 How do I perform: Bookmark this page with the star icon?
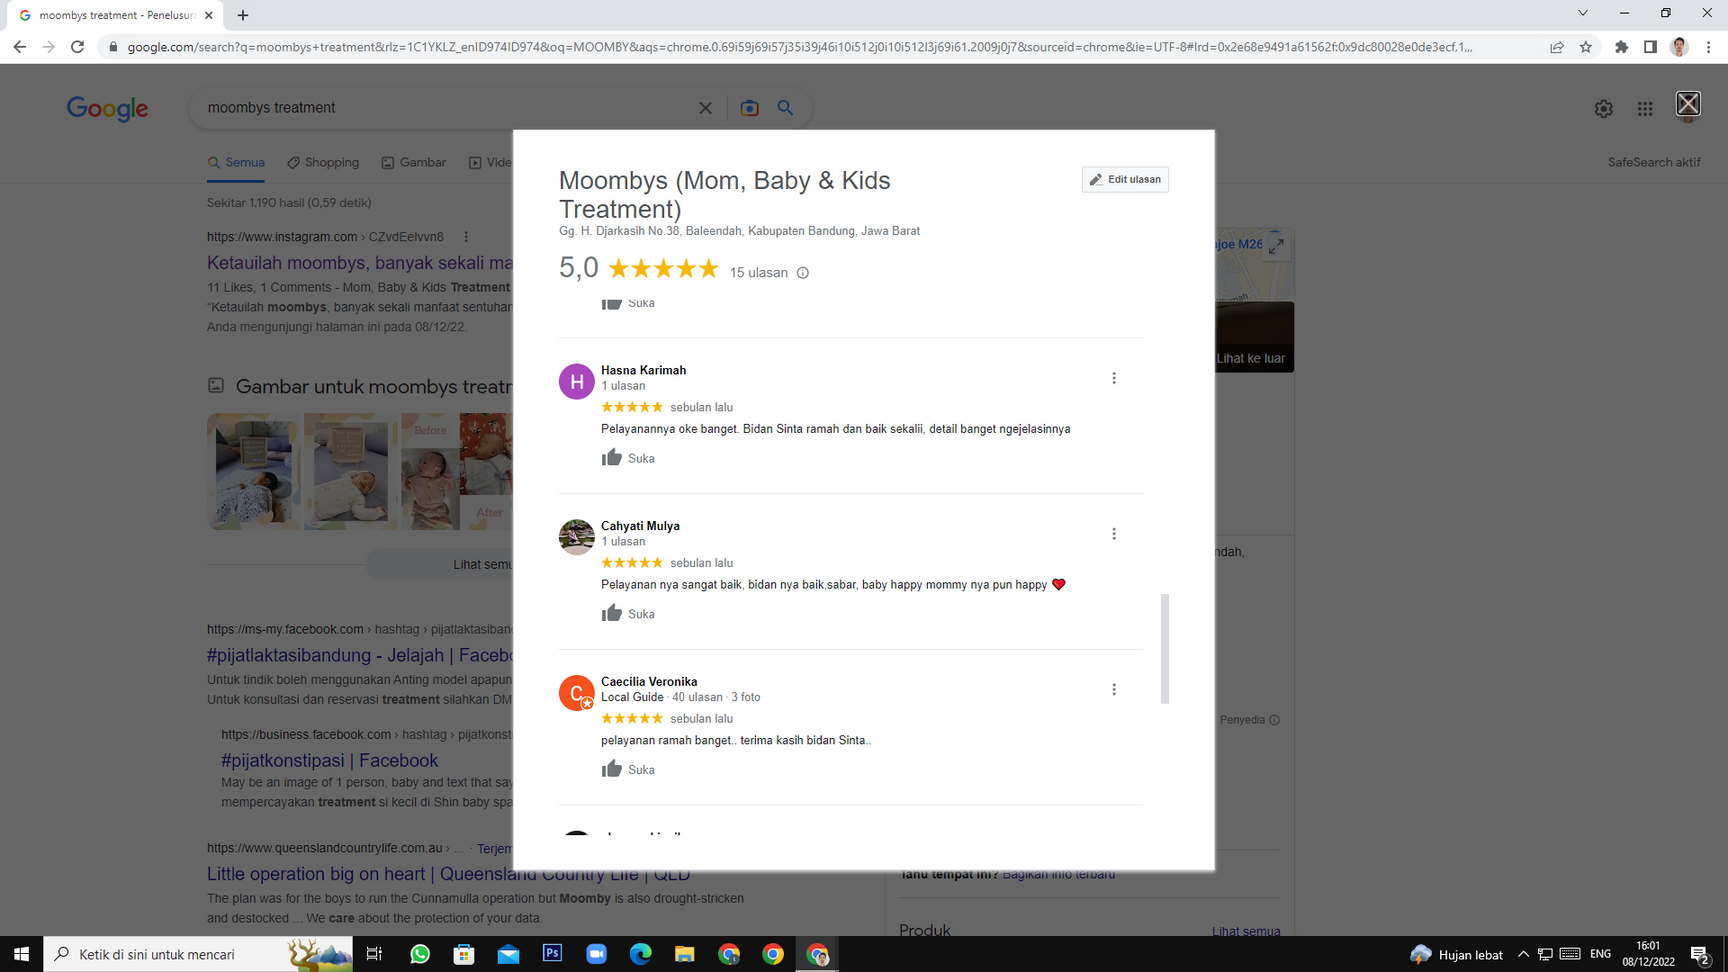[x=1586, y=47]
